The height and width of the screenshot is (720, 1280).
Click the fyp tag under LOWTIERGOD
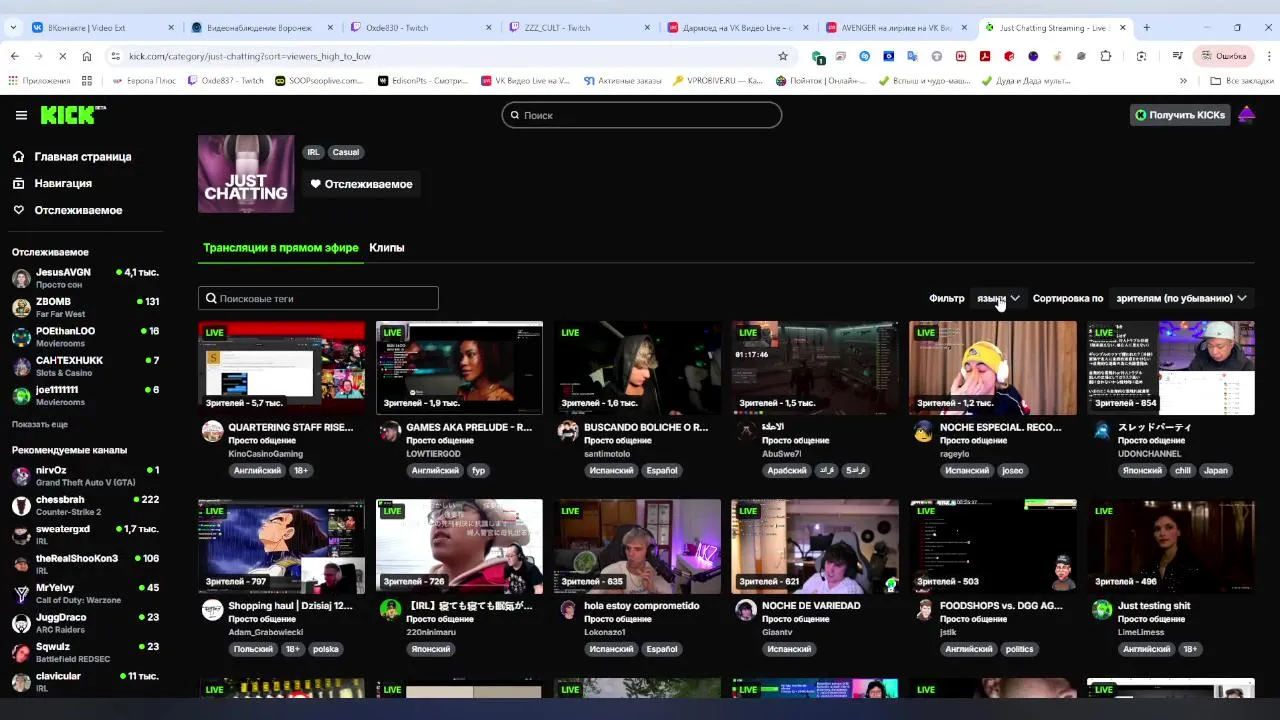(478, 470)
